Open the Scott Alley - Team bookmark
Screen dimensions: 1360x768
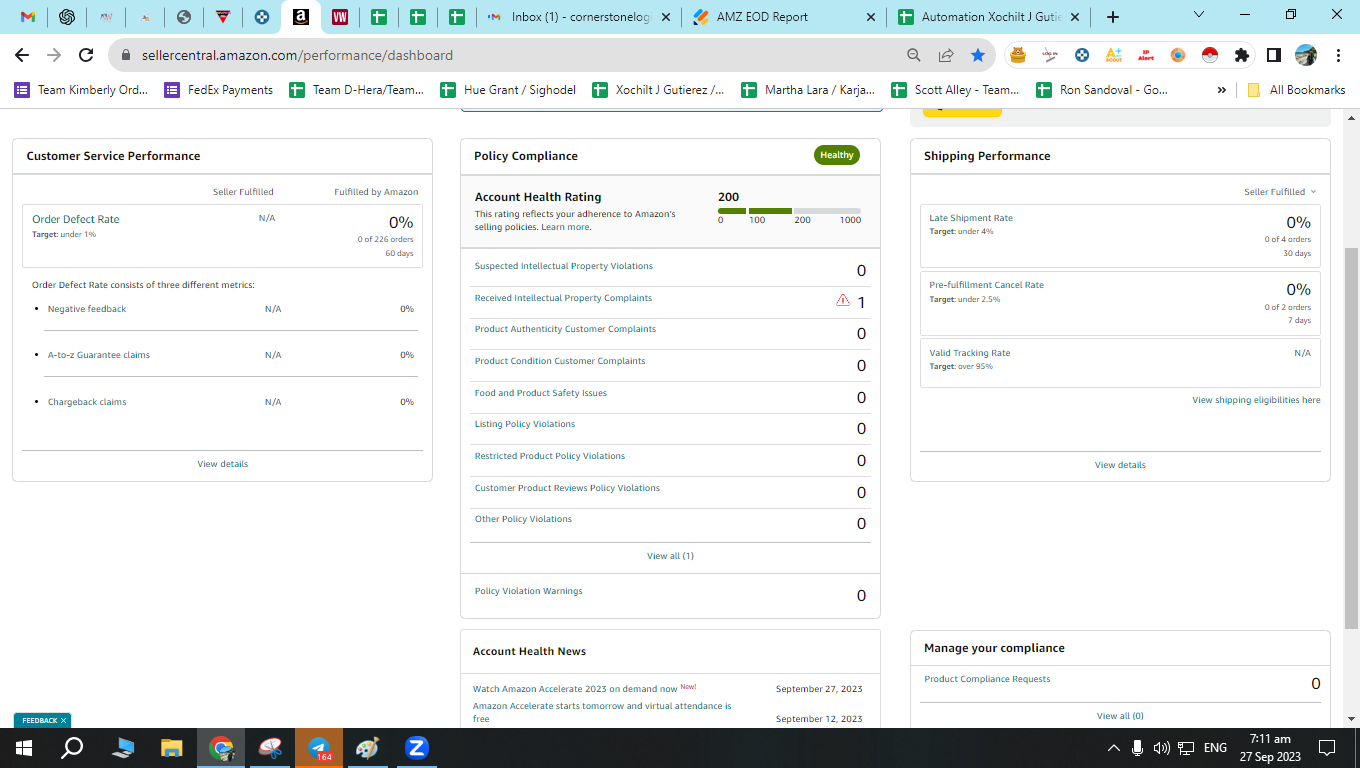pos(956,90)
